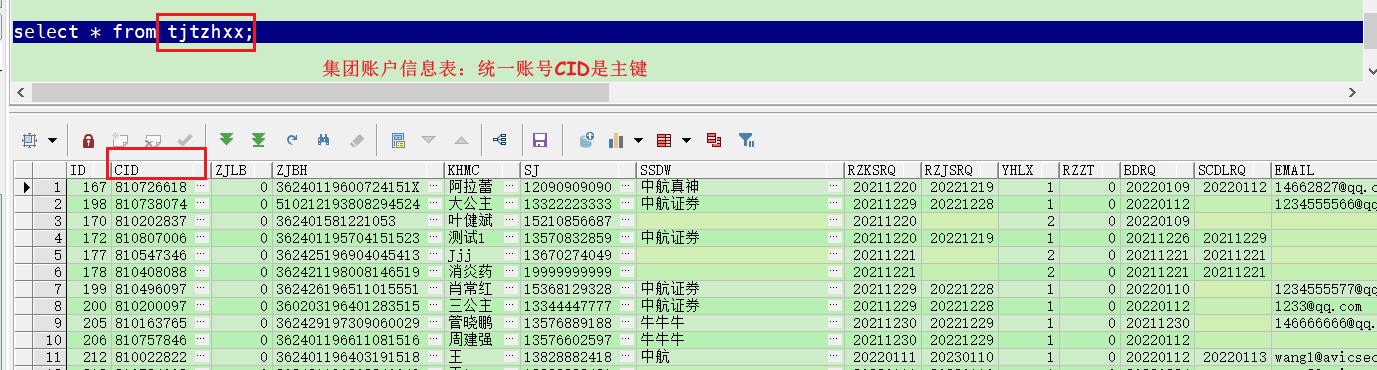Open the dropdown arrow beside grid selection icon

(x=52, y=140)
